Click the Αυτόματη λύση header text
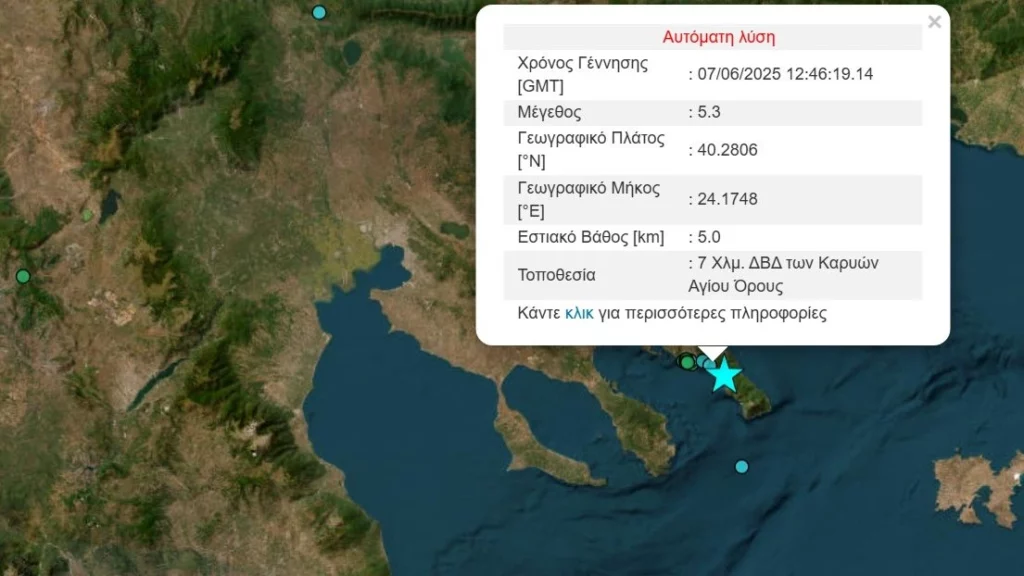 pyautogui.click(x=718, y=37)
